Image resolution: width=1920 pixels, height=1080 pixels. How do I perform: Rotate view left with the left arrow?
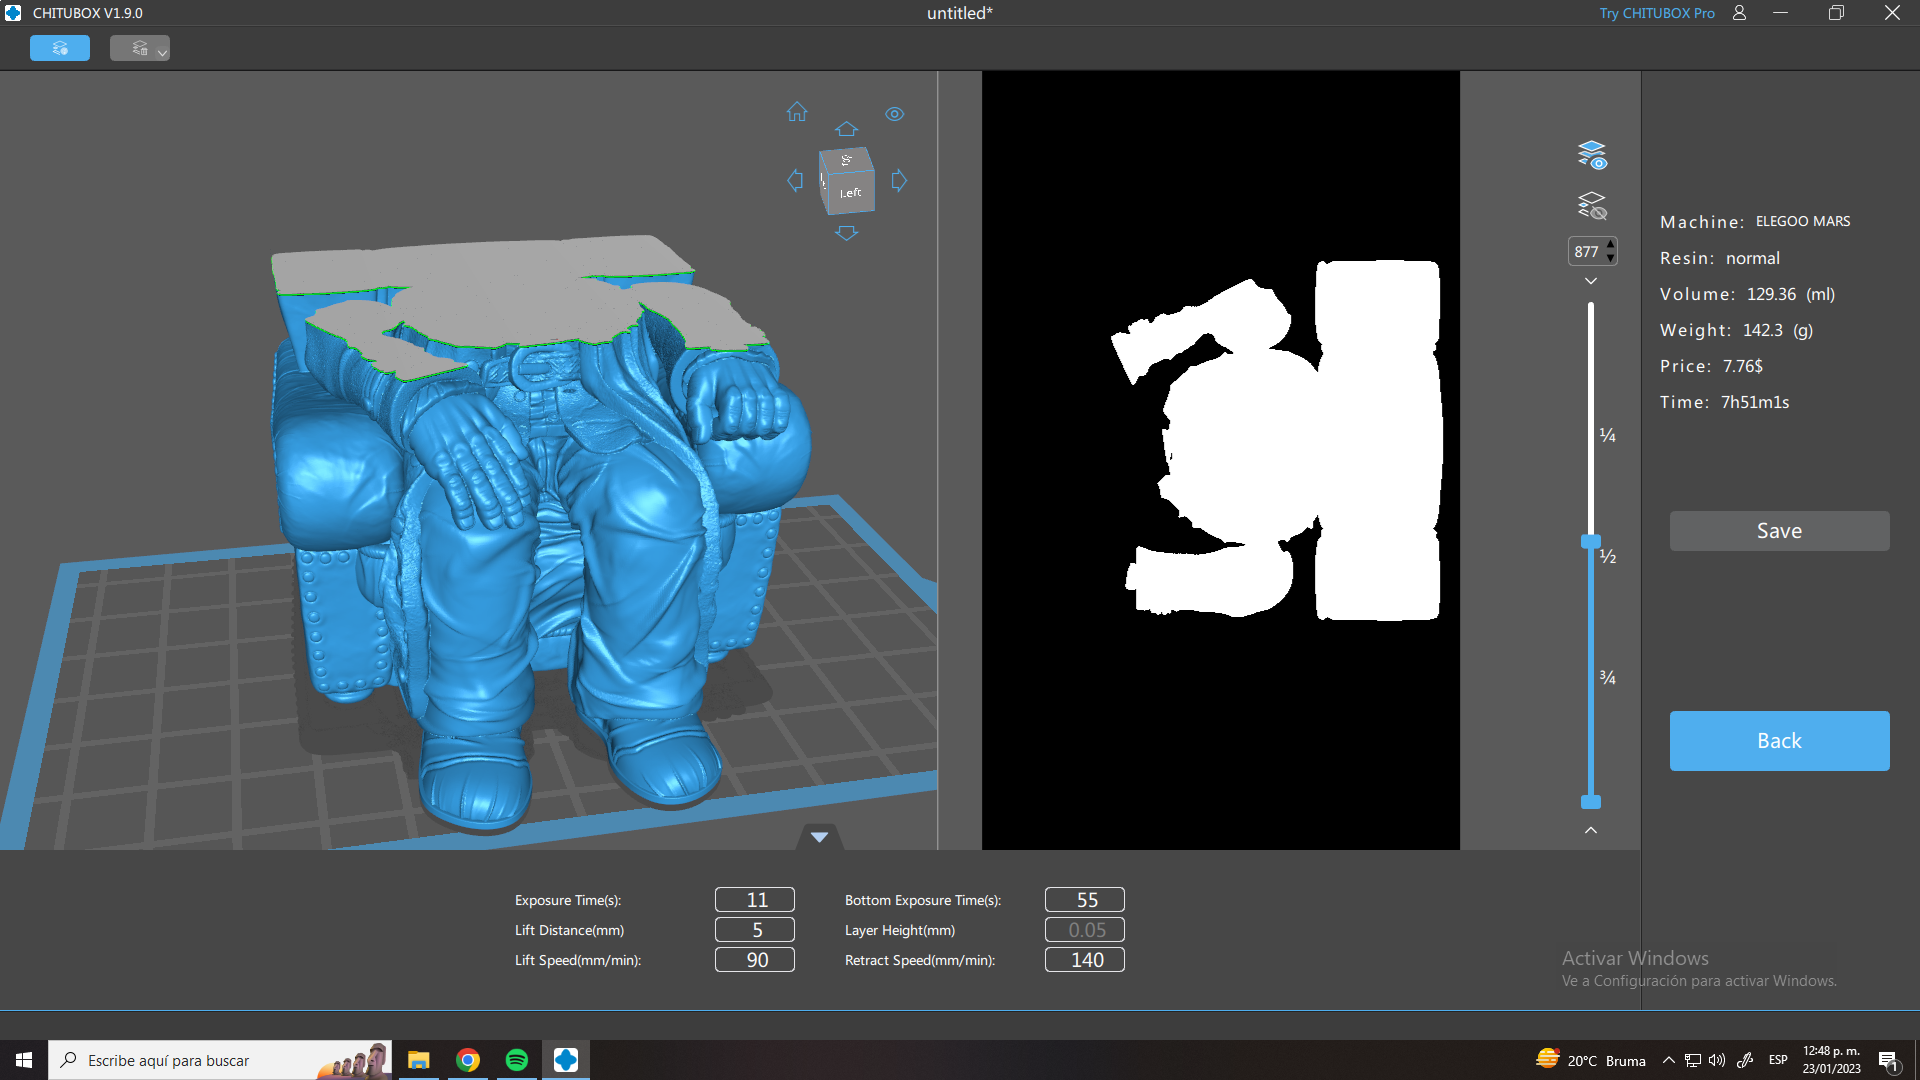pyautogui.click(x=795, y=181)
